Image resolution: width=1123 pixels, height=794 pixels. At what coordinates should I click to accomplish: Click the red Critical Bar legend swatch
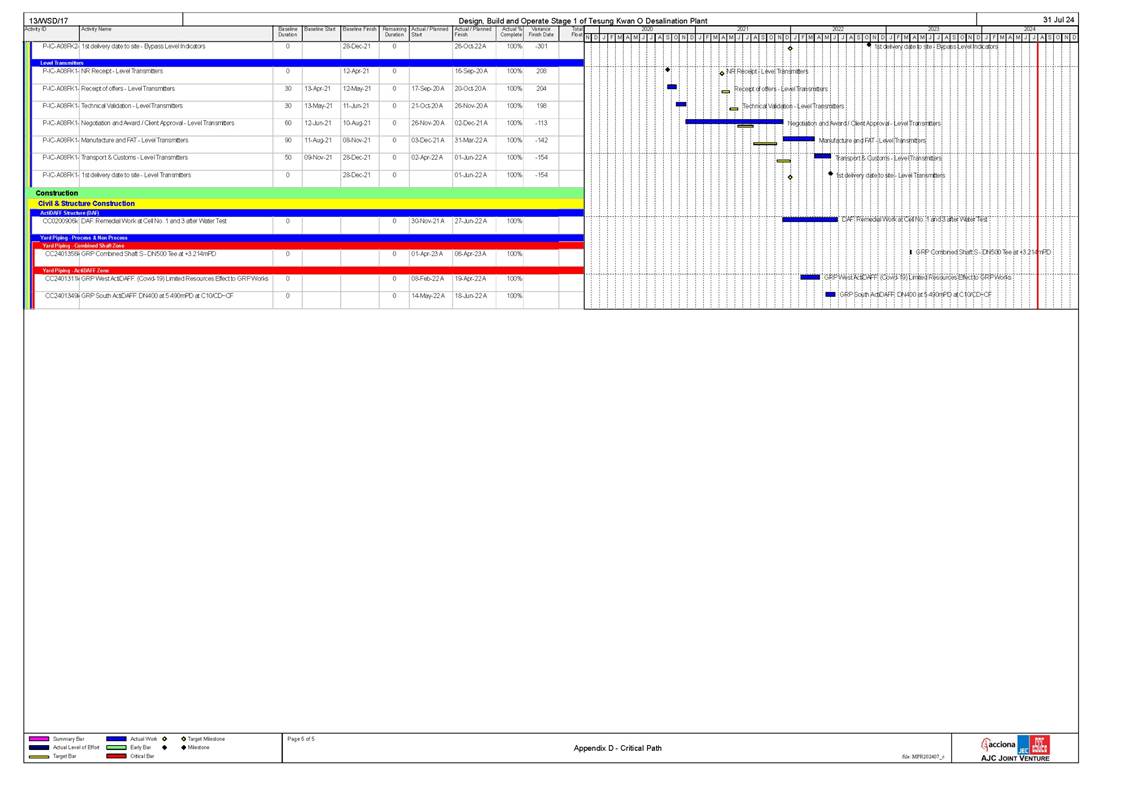point(117,757)
